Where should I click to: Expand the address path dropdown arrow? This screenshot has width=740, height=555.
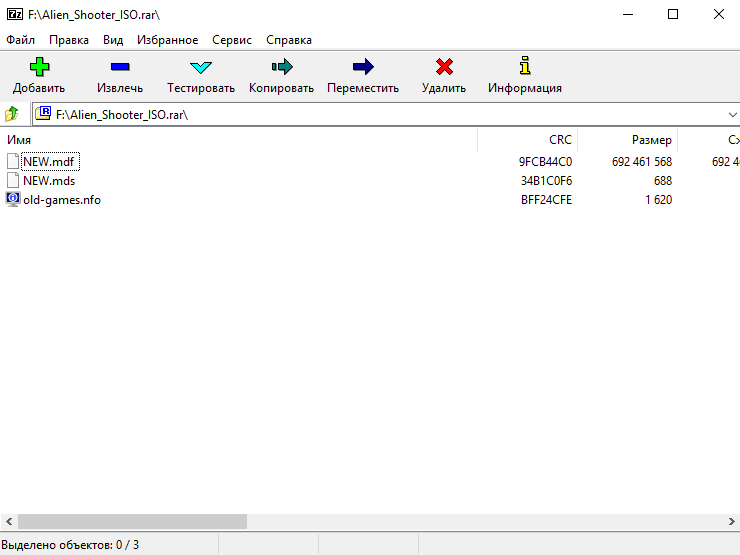pos(732,115)
